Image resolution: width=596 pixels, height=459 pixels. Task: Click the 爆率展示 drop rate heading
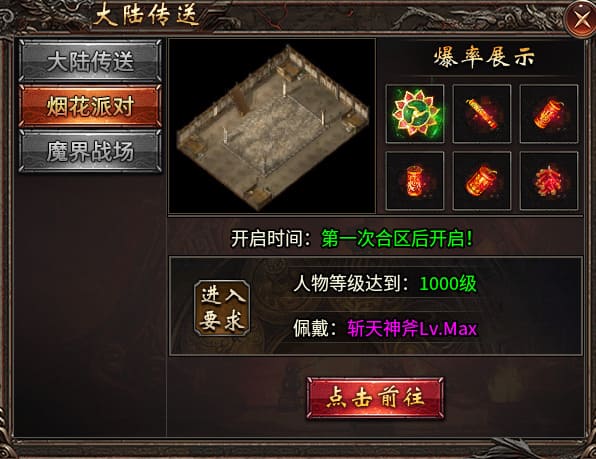click(484, 58)
